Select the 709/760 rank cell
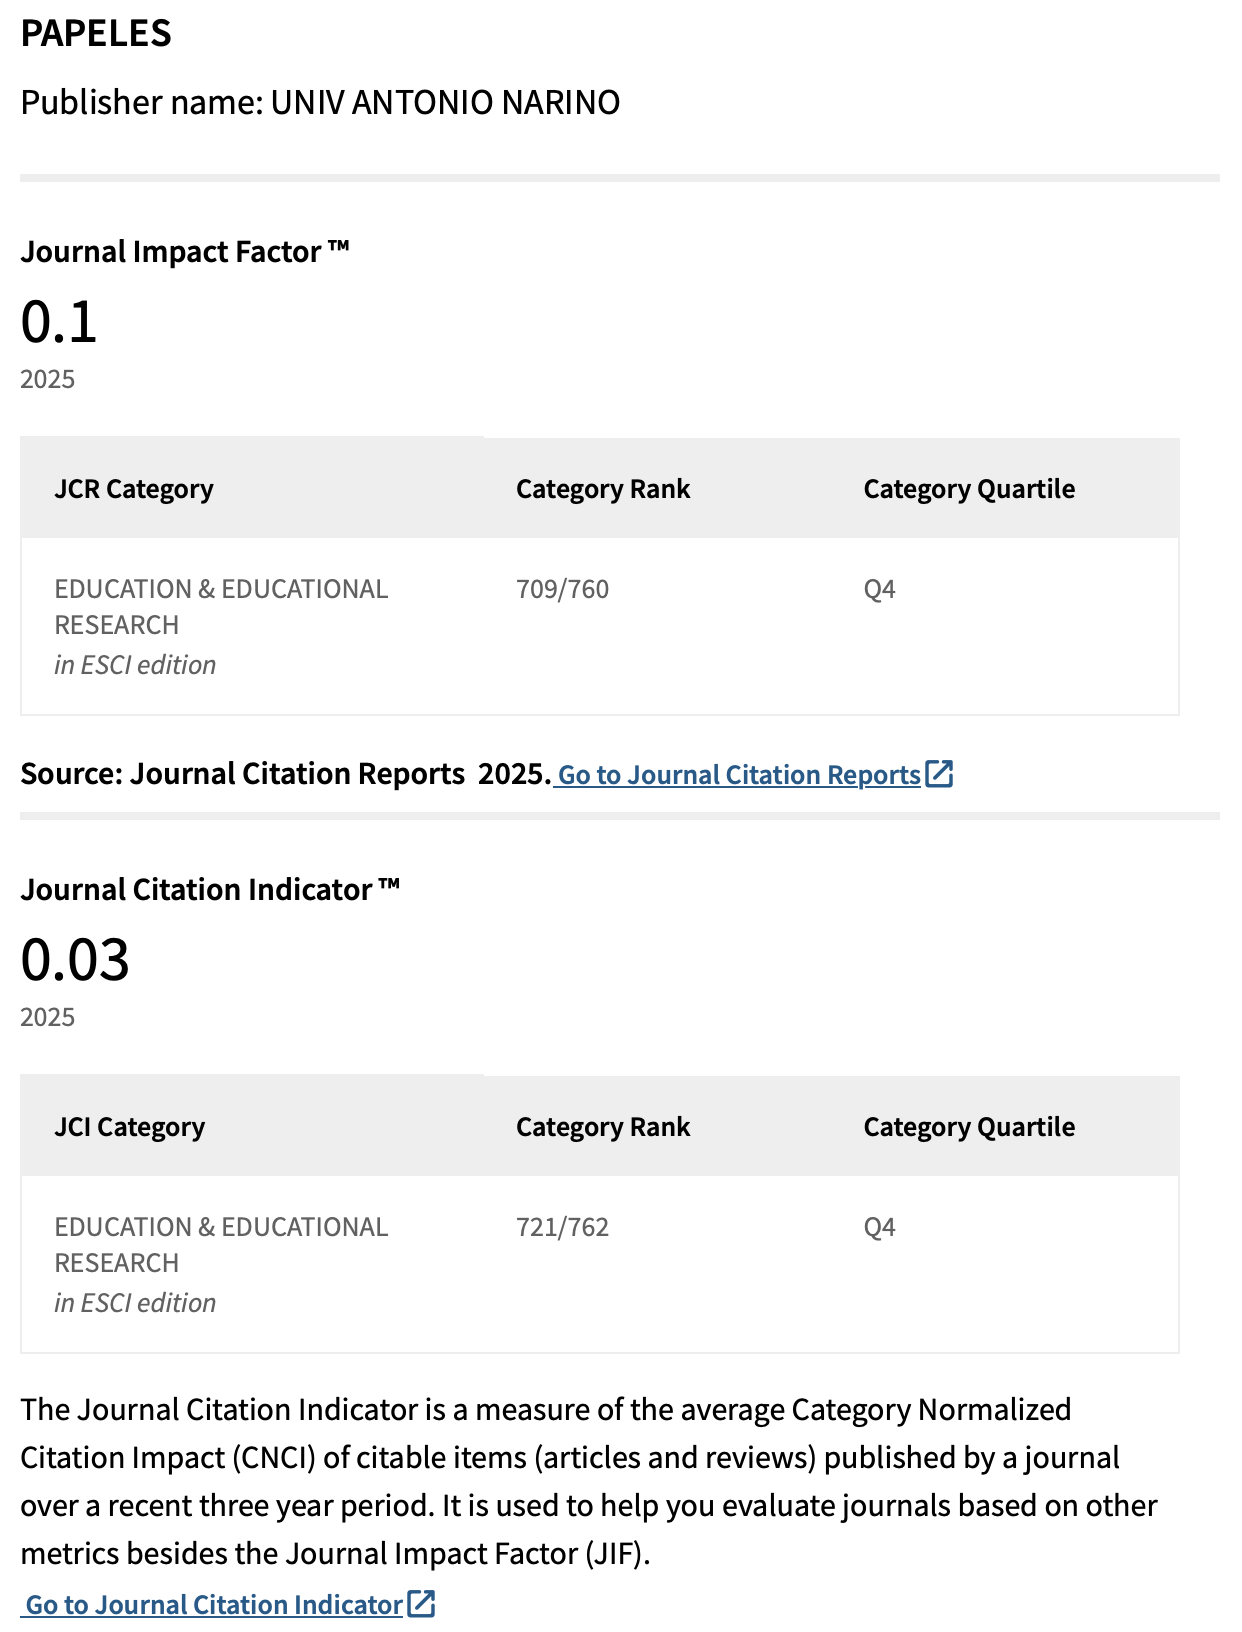The height and width of the screenshot is (1632, 1242). 562,589
